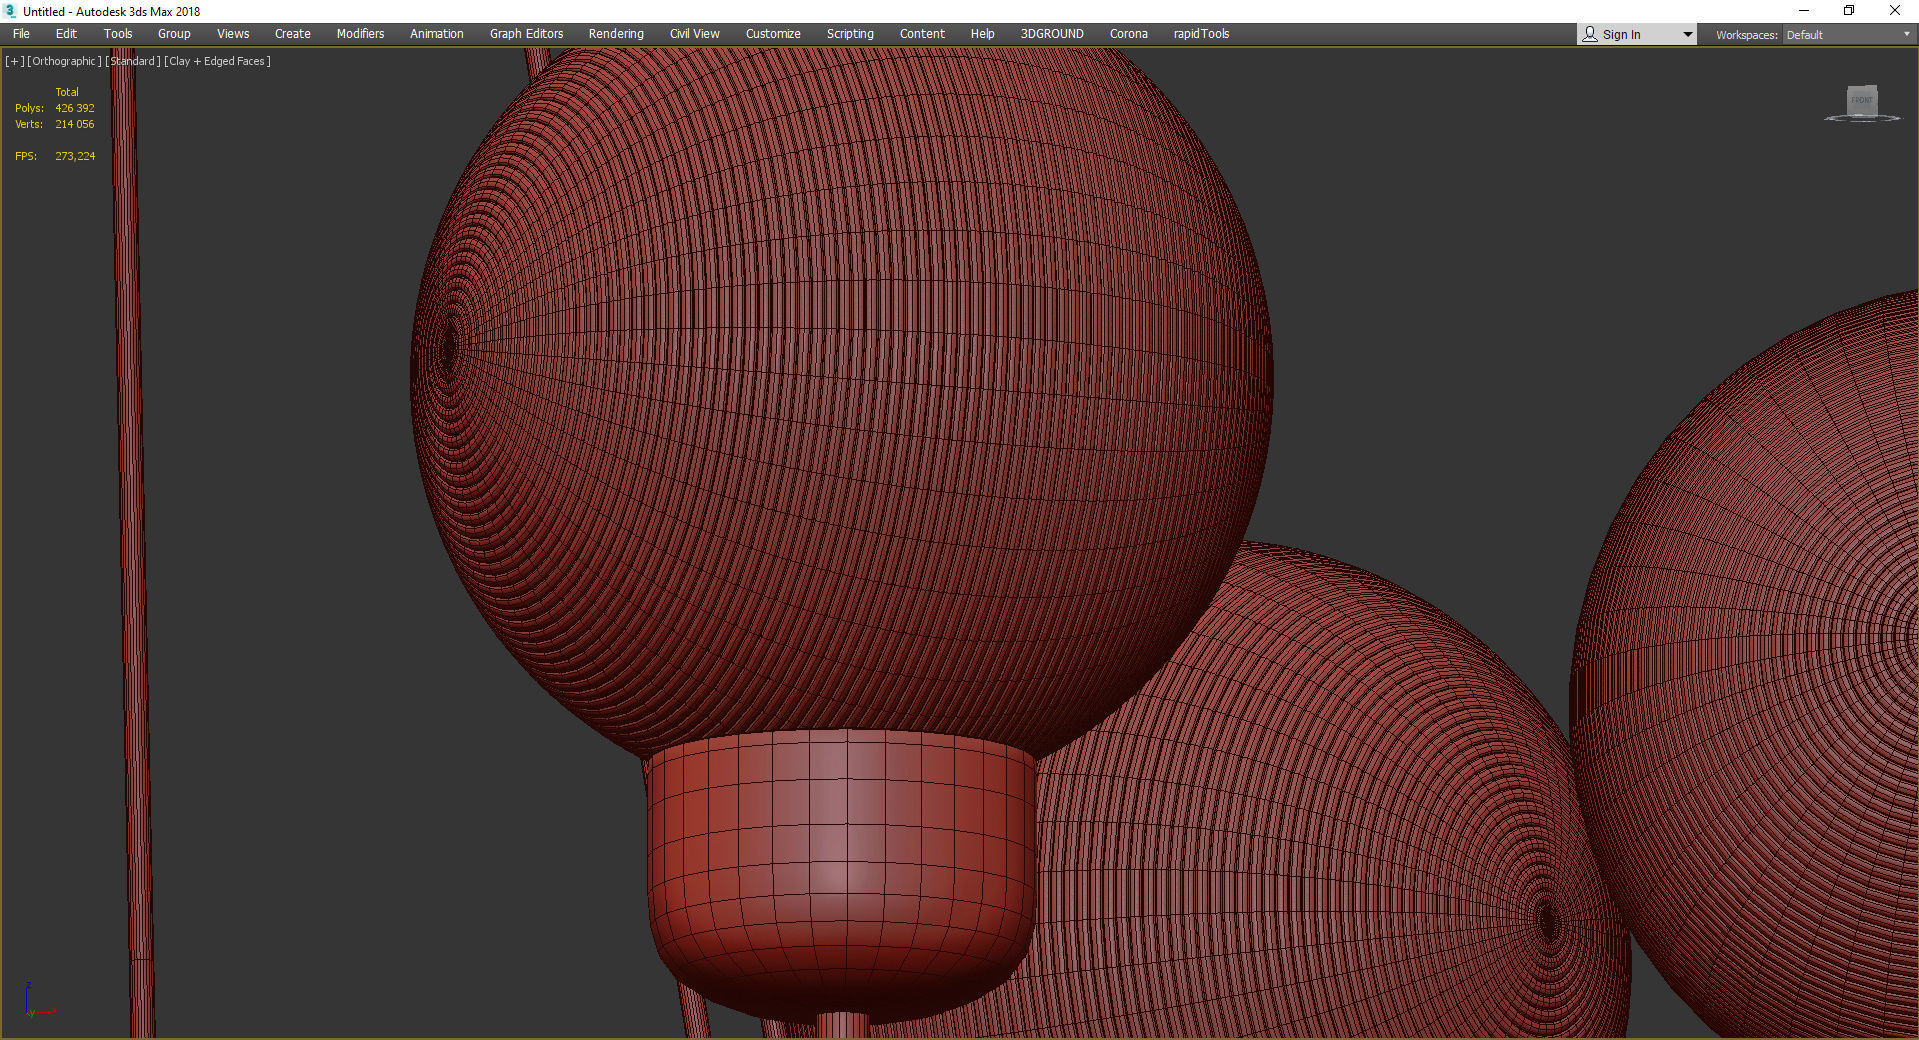
Task: Open the Sign In account dropdown
Action: click(1637, 34)
